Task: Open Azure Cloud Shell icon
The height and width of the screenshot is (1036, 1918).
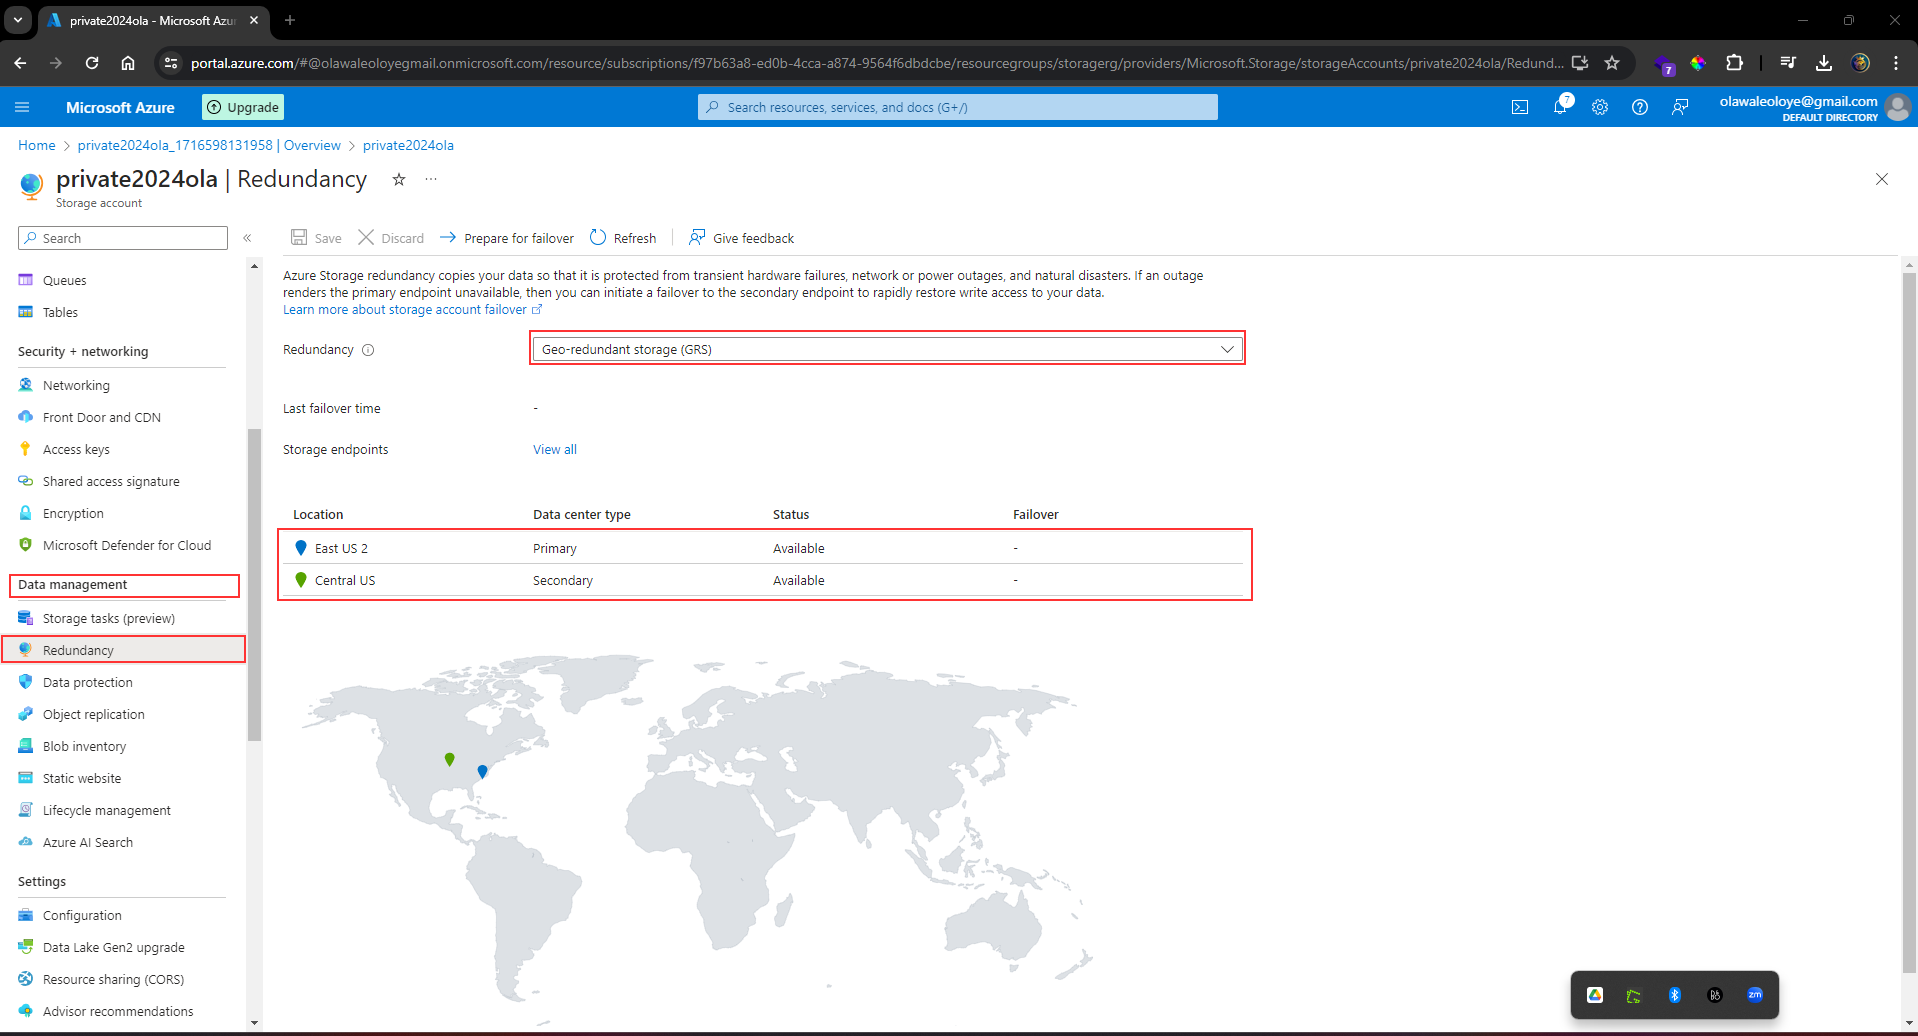Action: [1520, 107]
